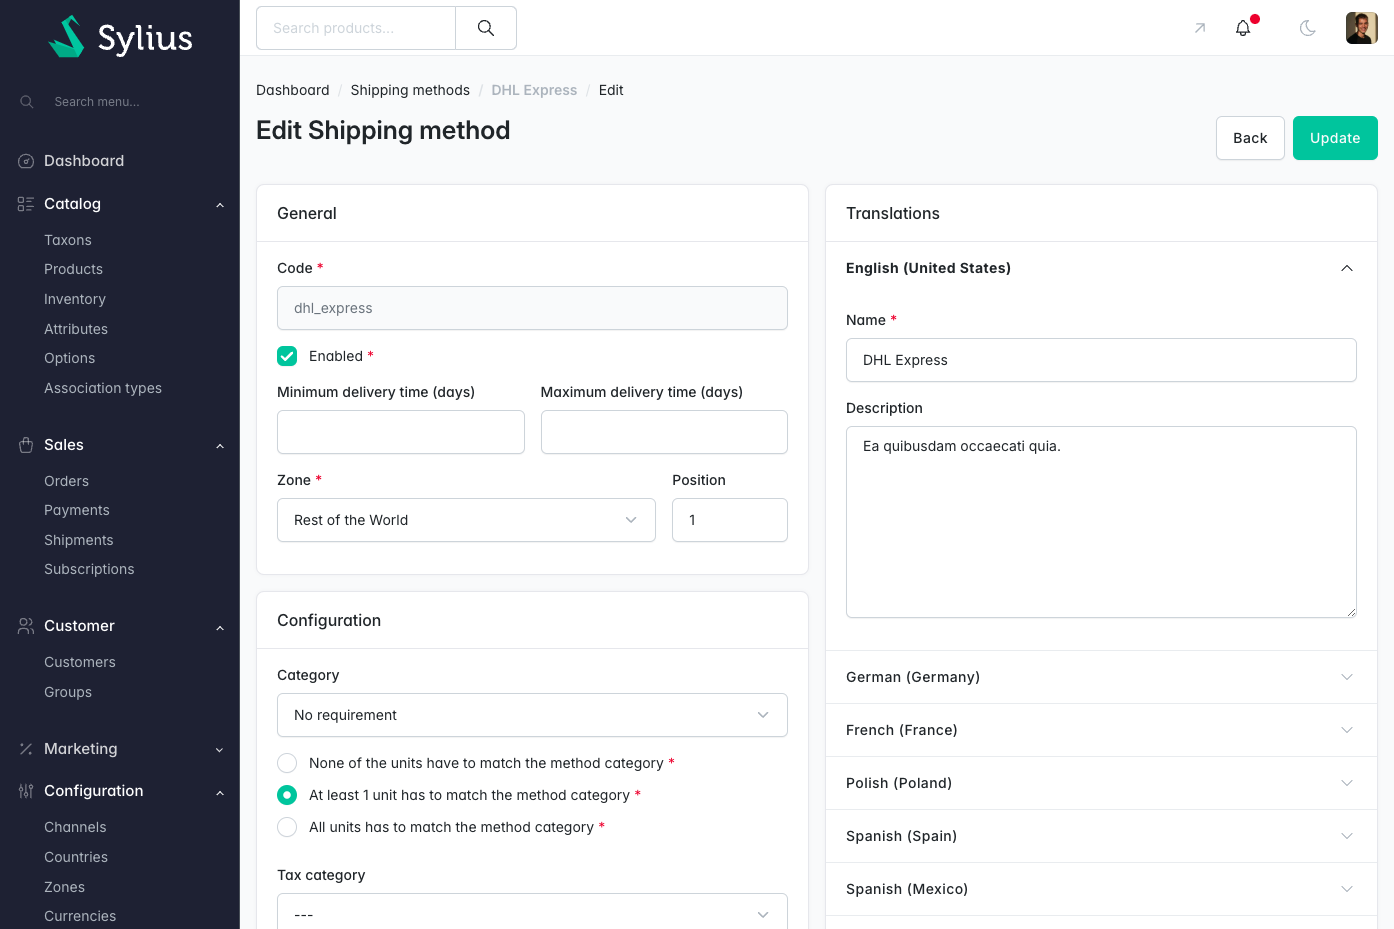Image resolution: width=1394 pixels, height=929 pixels.
Task: Click the search magnifier button
Action: [486, 28]
